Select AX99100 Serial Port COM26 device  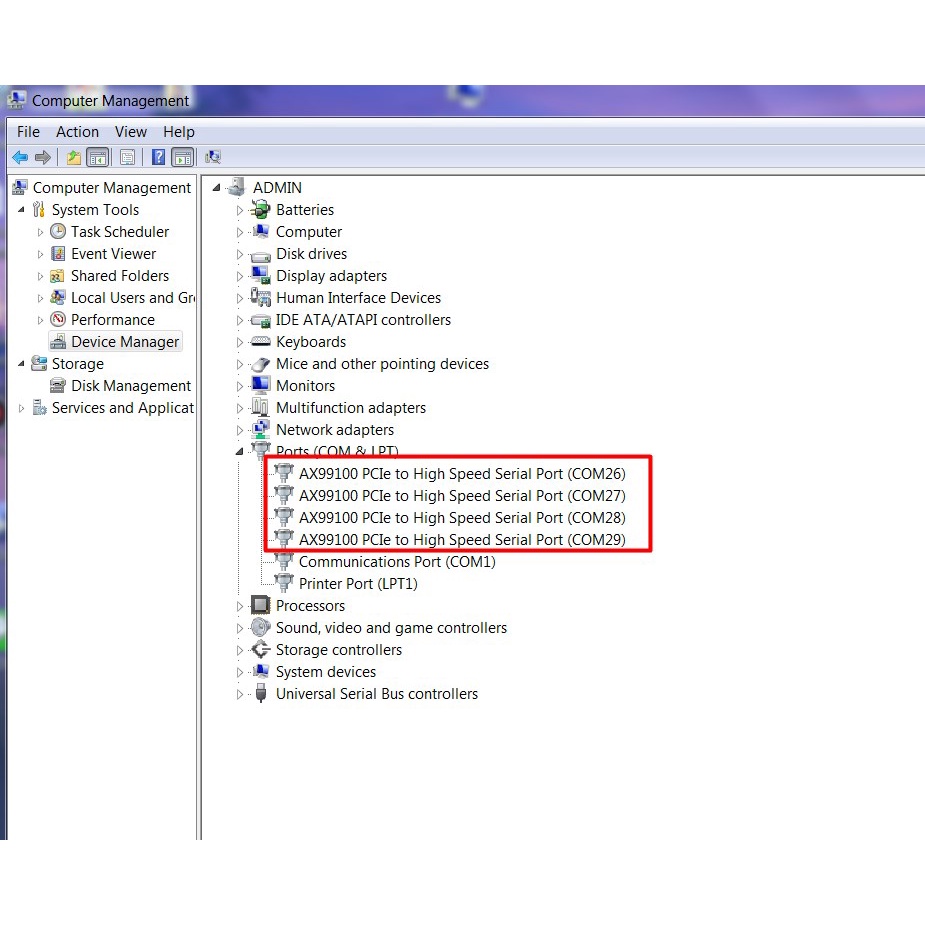click(461, 474)
